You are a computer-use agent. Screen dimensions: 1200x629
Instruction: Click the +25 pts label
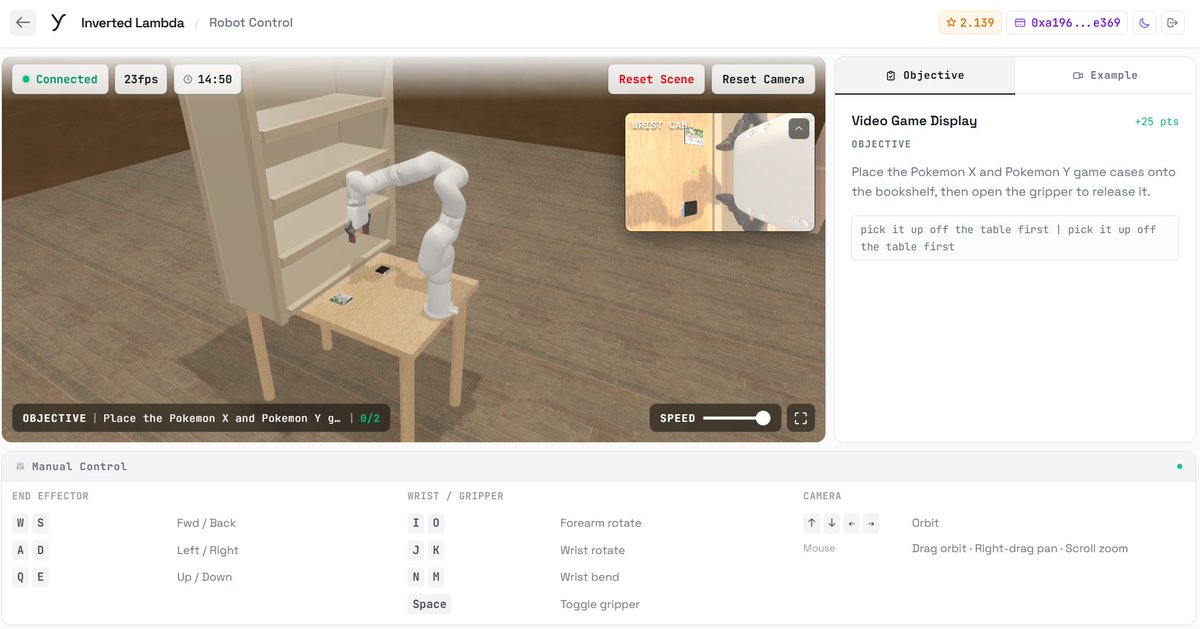pyautogui.click(x=1157, y=121)
